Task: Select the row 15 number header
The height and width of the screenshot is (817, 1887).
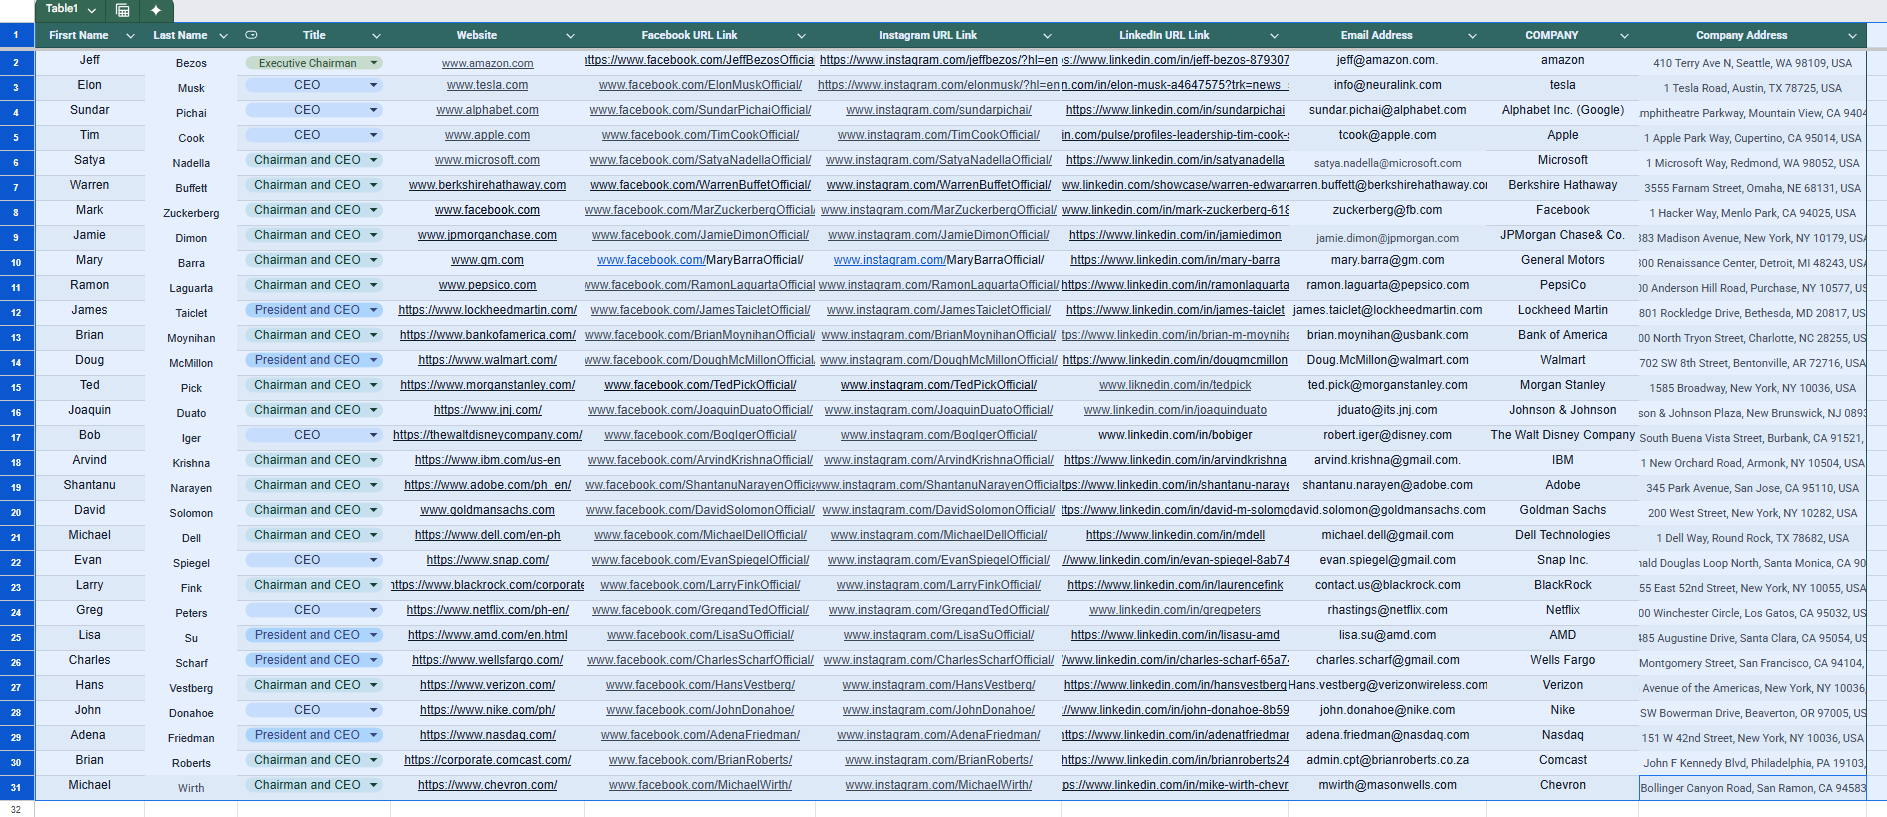Action: point(16,387)
